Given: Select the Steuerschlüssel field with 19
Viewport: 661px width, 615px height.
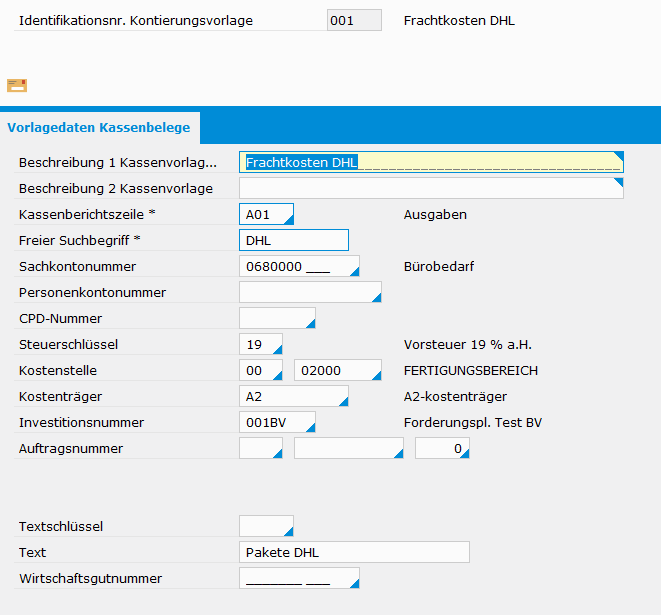Looking at the screenshot, I should 261,344.
